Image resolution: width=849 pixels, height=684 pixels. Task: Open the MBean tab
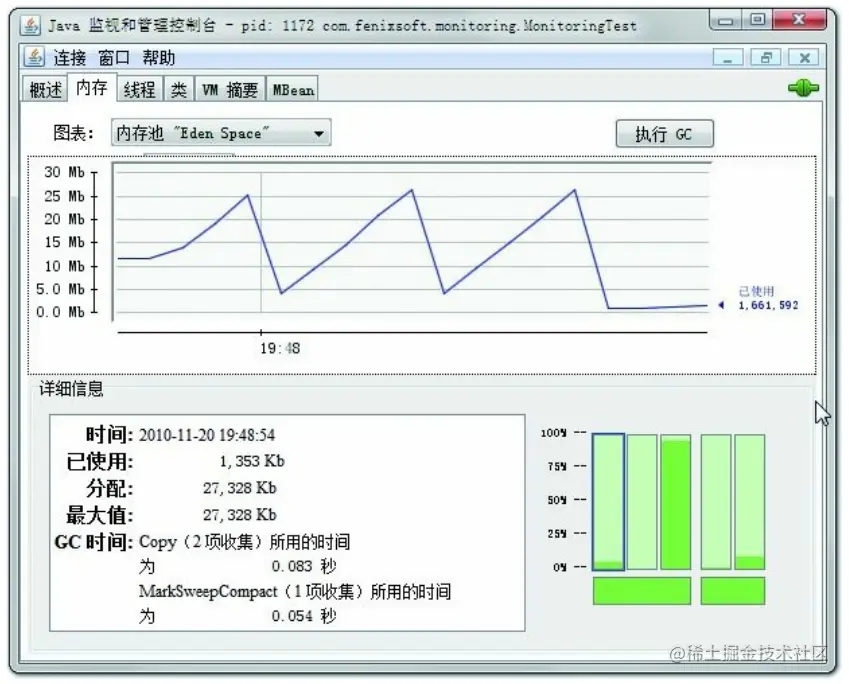click(292, 89)
